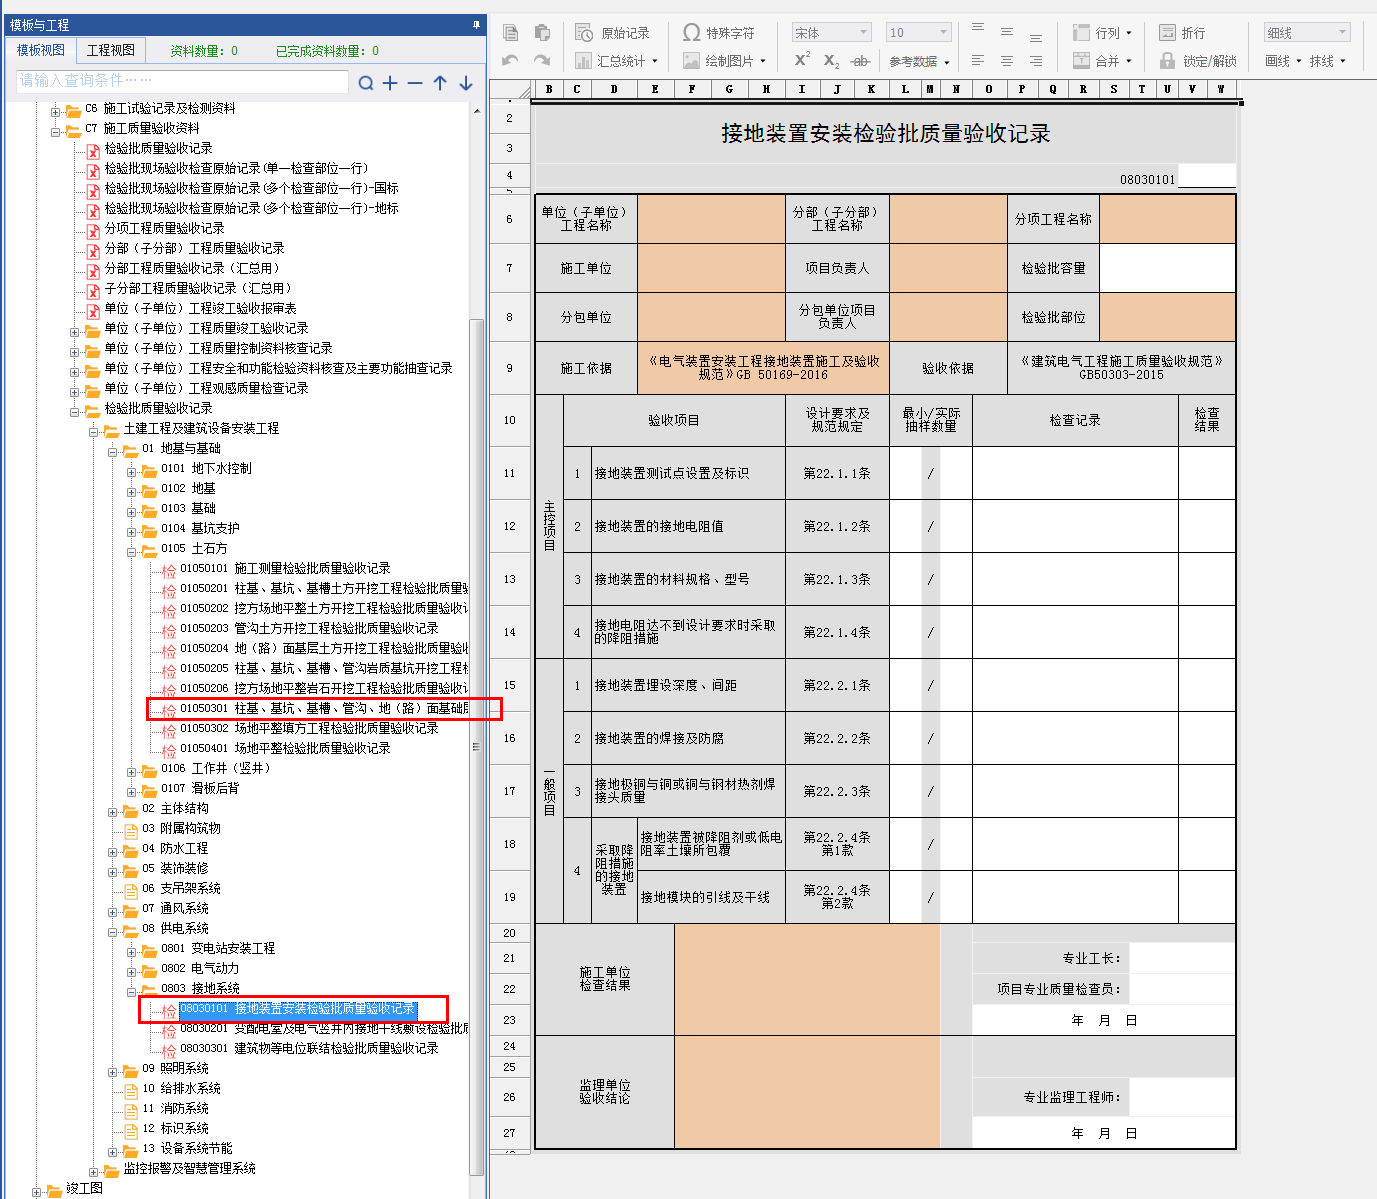Click the 施工单位检查结果 orange input area
This screenshot has height=1199, width=1377.
point(807,980)
